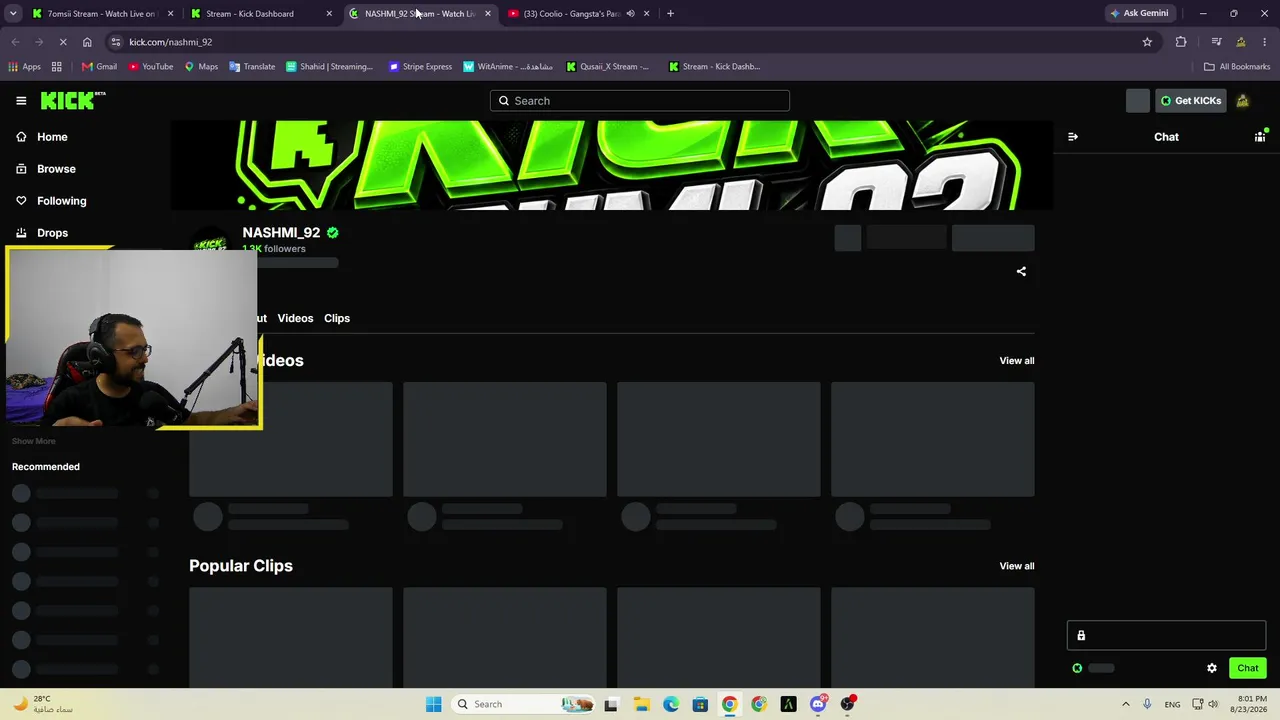Image resolution: width=1280 pixels, height=720 pixels.
Task: Open the All Bookmarks folder
Action: [x=1237, y=67]
